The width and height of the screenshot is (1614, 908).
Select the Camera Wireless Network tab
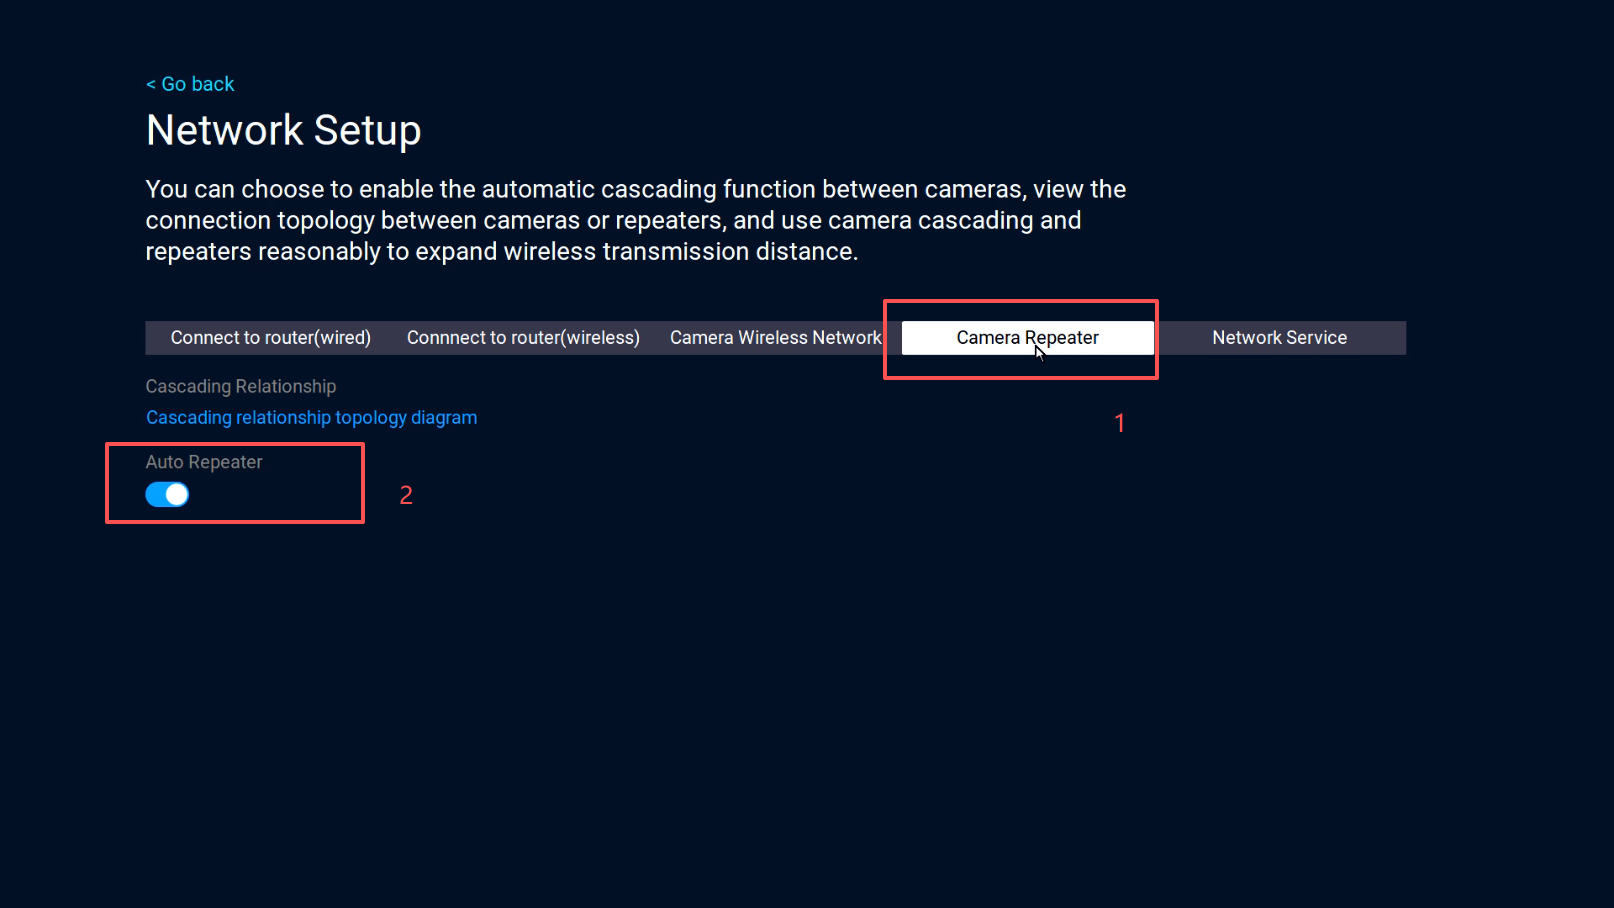click(775, 338)
